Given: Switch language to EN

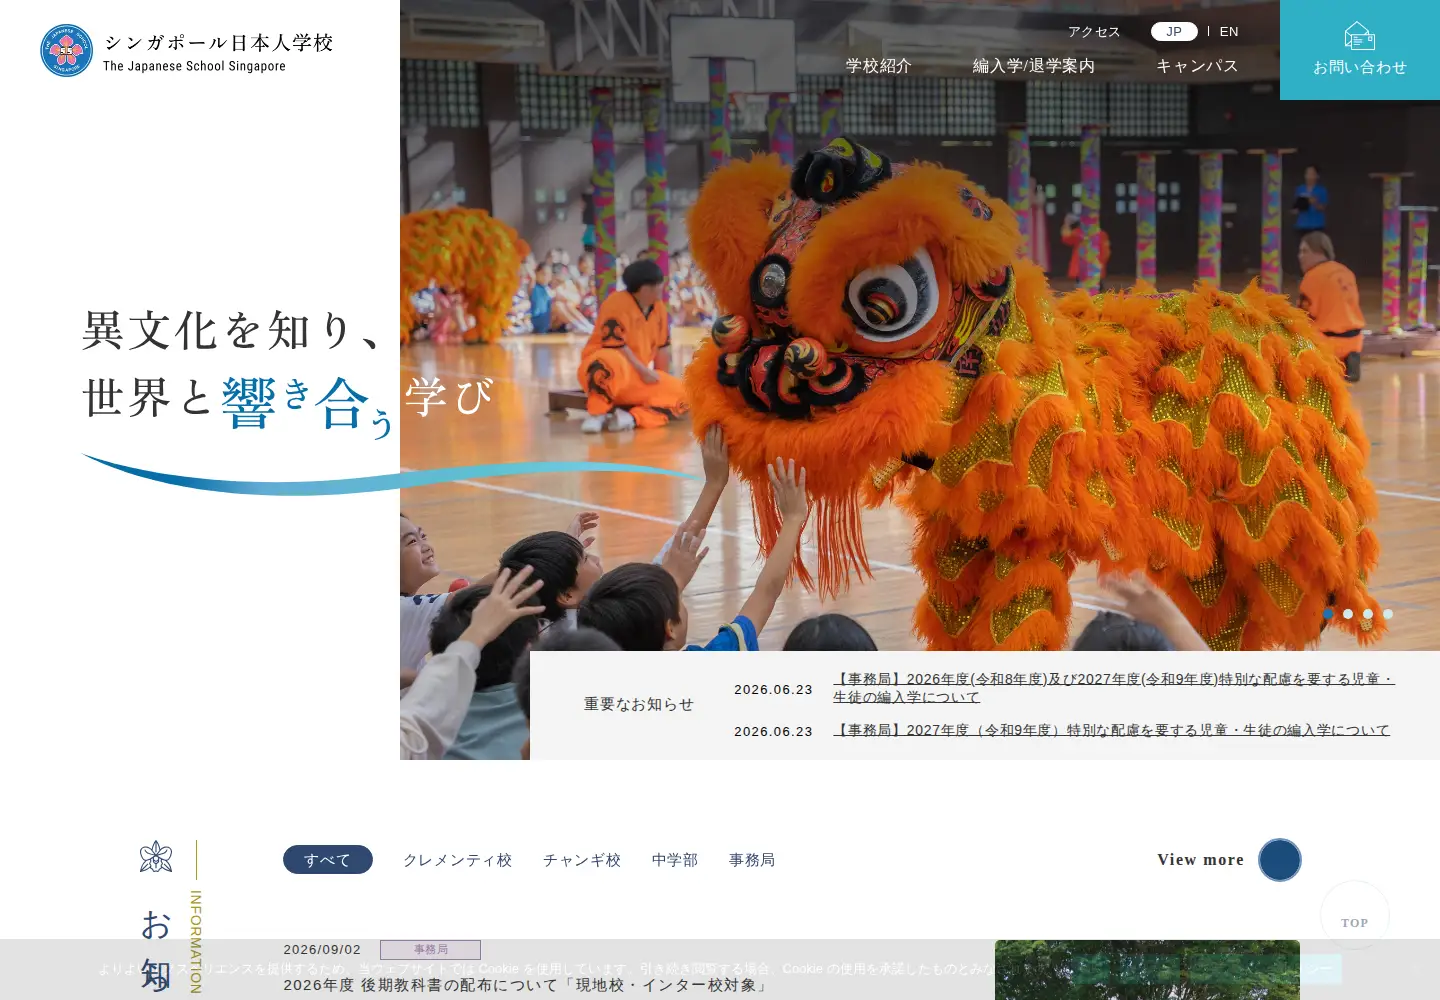Looking at the screenshot, I should tap(1229, 32).
